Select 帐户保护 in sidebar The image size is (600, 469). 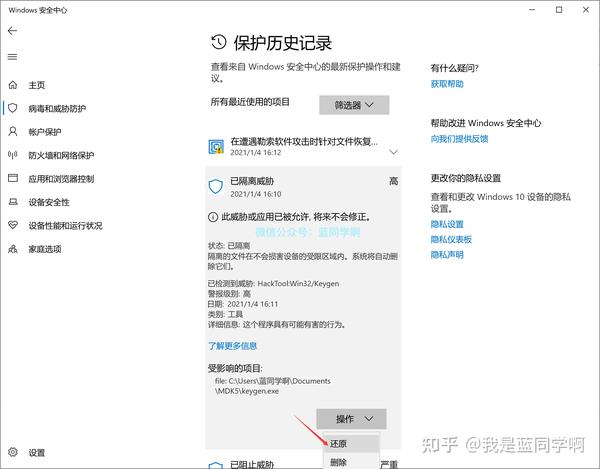pyautogui.click(x=45, y=132)
